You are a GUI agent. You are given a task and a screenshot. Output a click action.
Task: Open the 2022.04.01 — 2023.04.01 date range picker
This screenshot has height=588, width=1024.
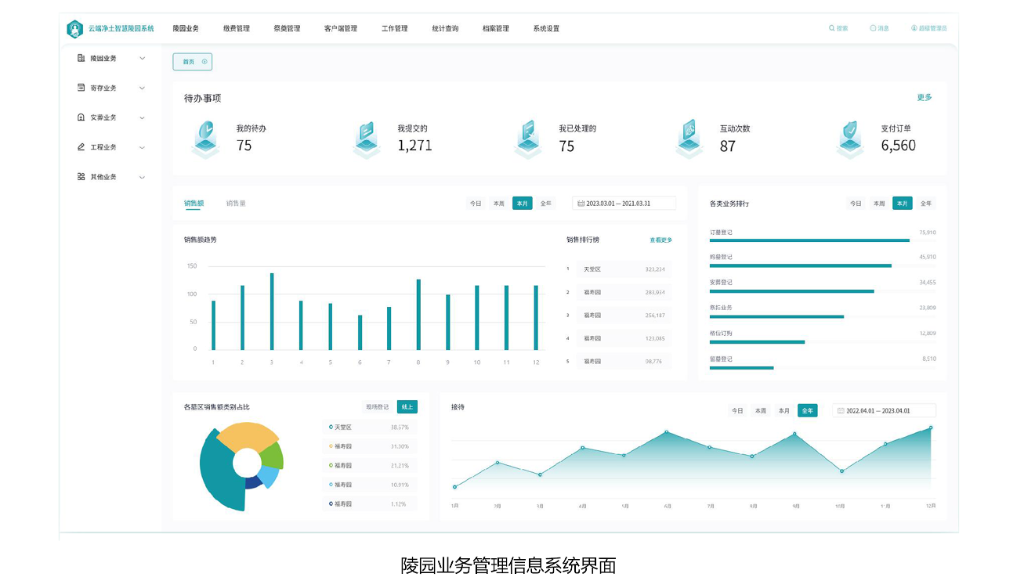(x=884, y=411)
